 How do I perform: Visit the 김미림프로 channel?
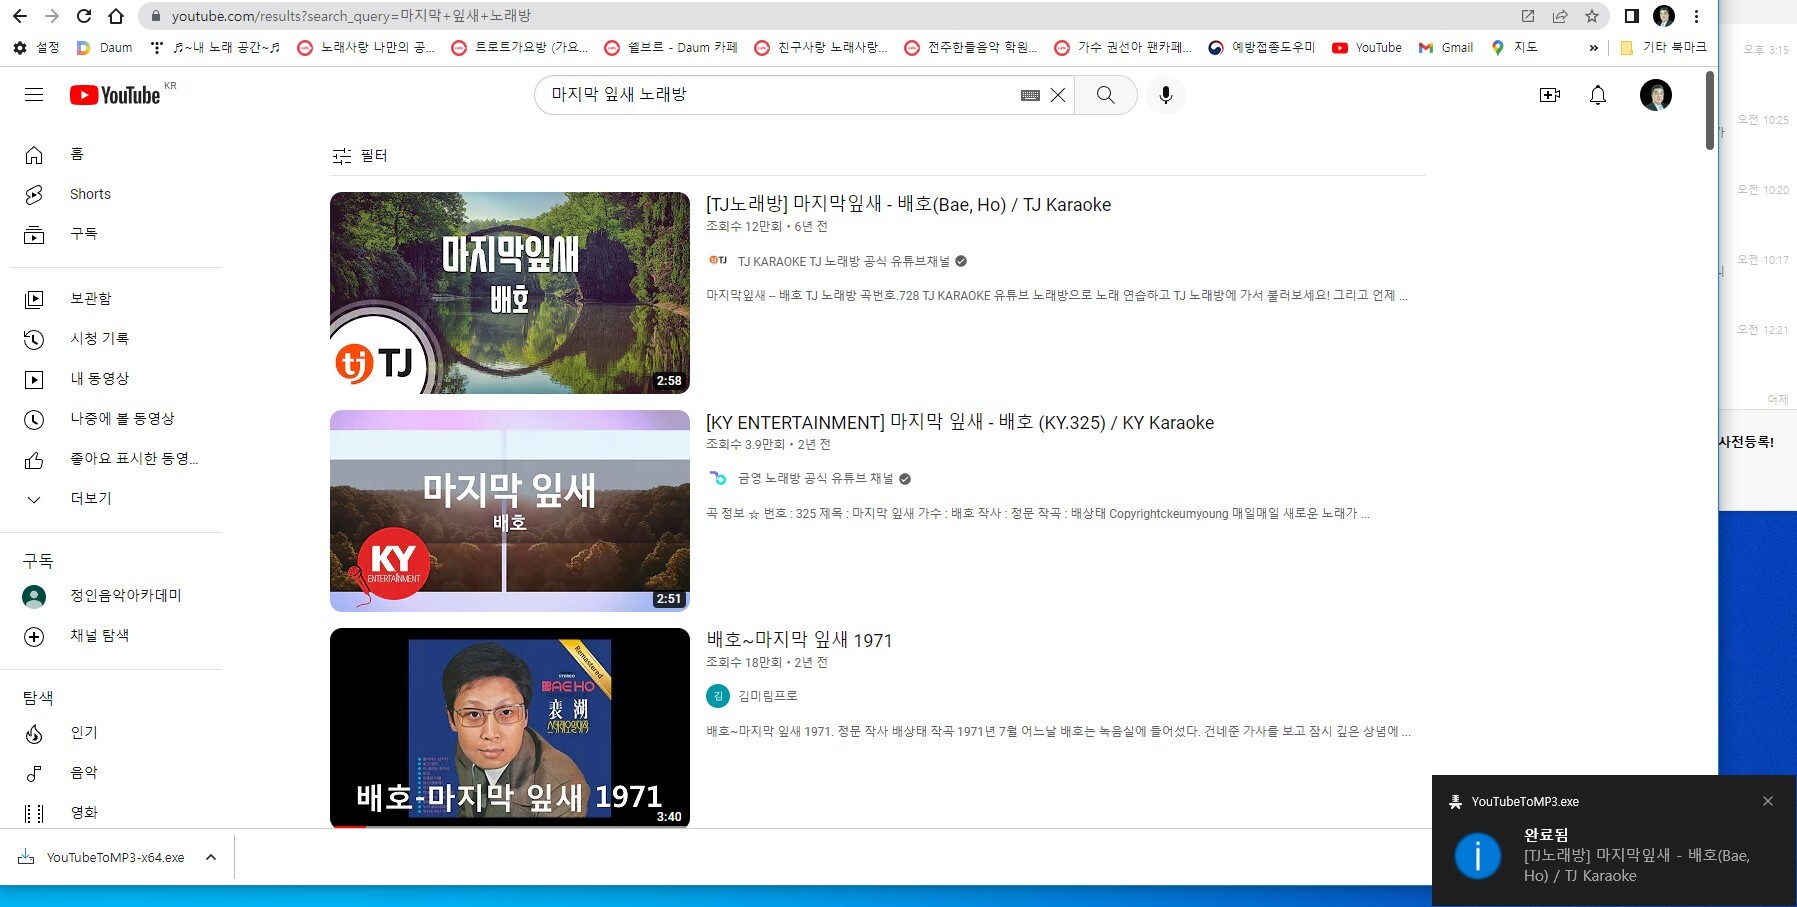pos(767,696)
